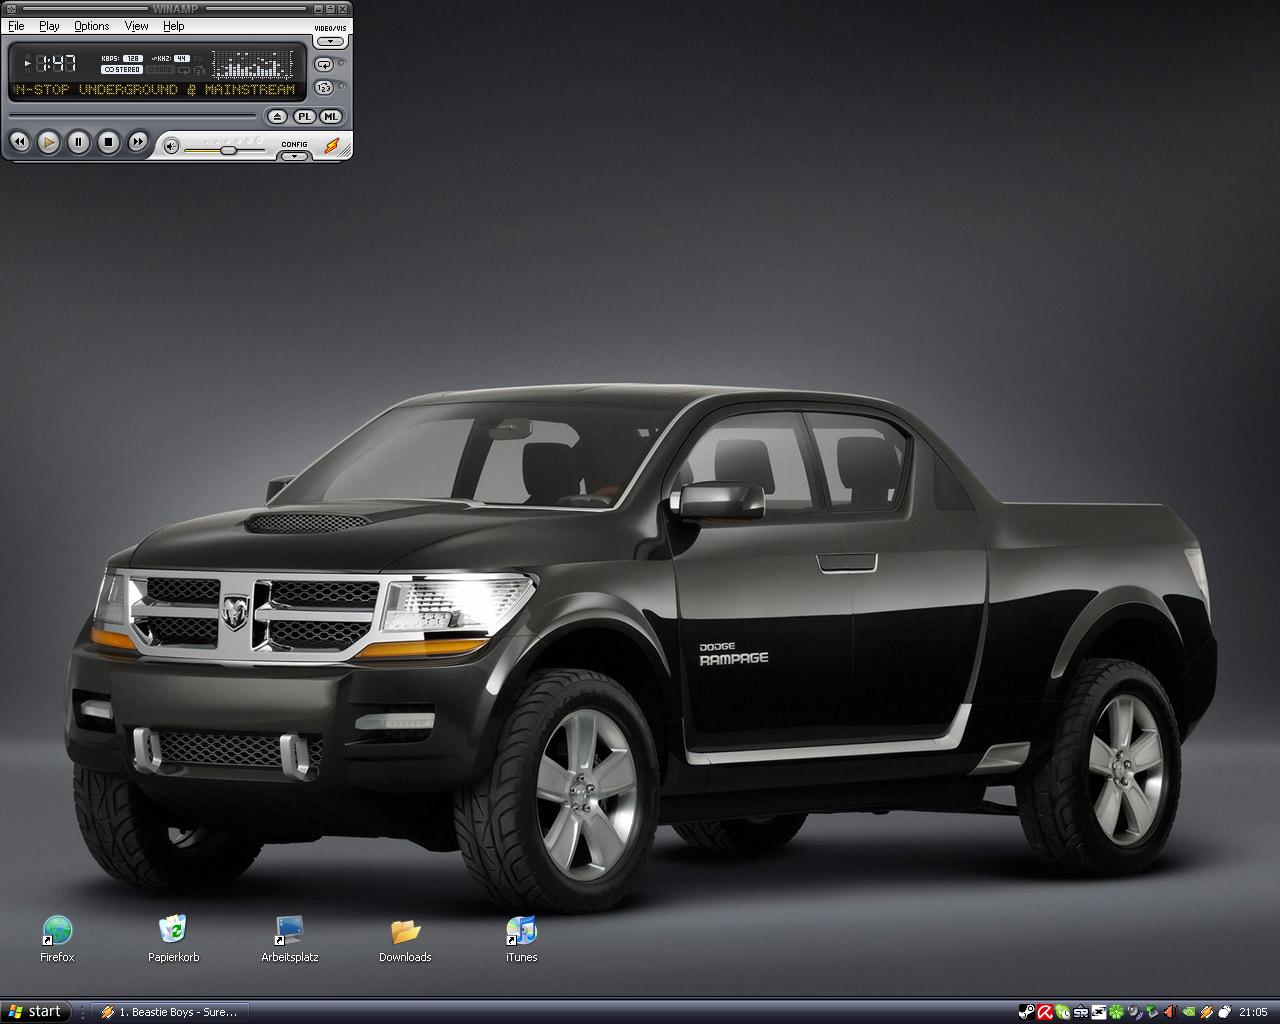Toggle the PL playlist editor button
This screenshot has height=1024, width=1280.
click(x=304, y=117)
